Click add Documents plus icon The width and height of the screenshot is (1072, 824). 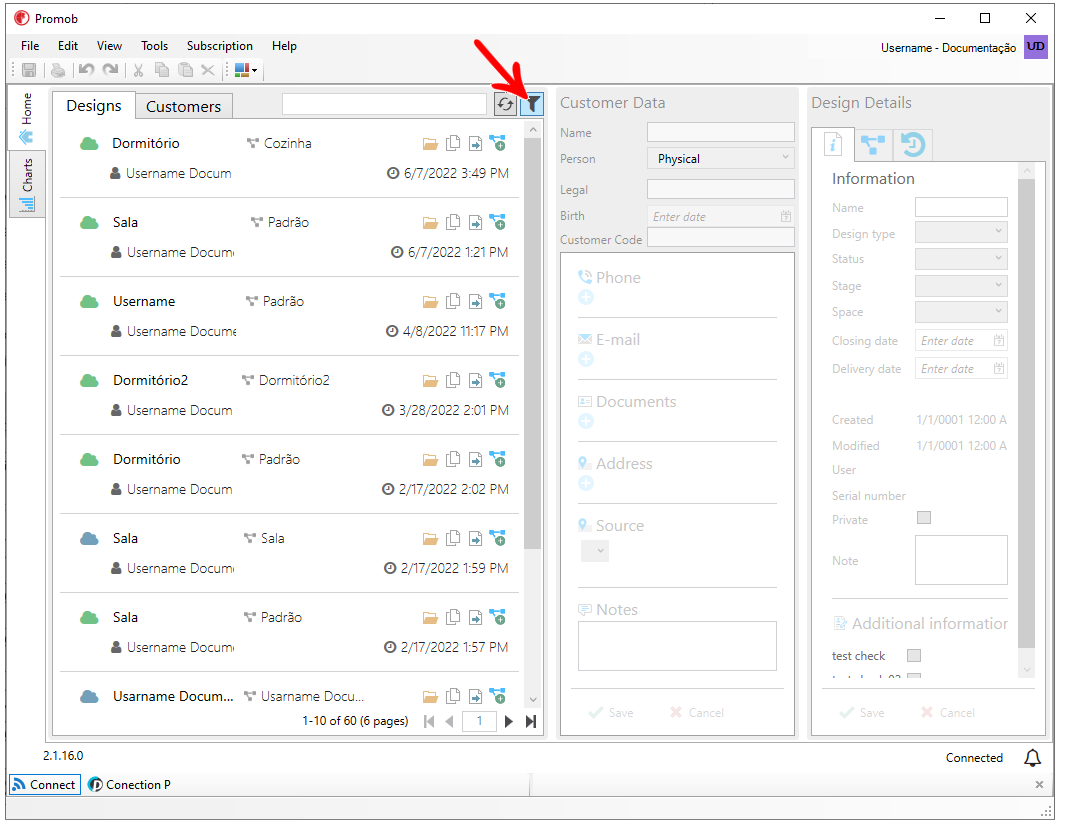(x=586, y=421)
